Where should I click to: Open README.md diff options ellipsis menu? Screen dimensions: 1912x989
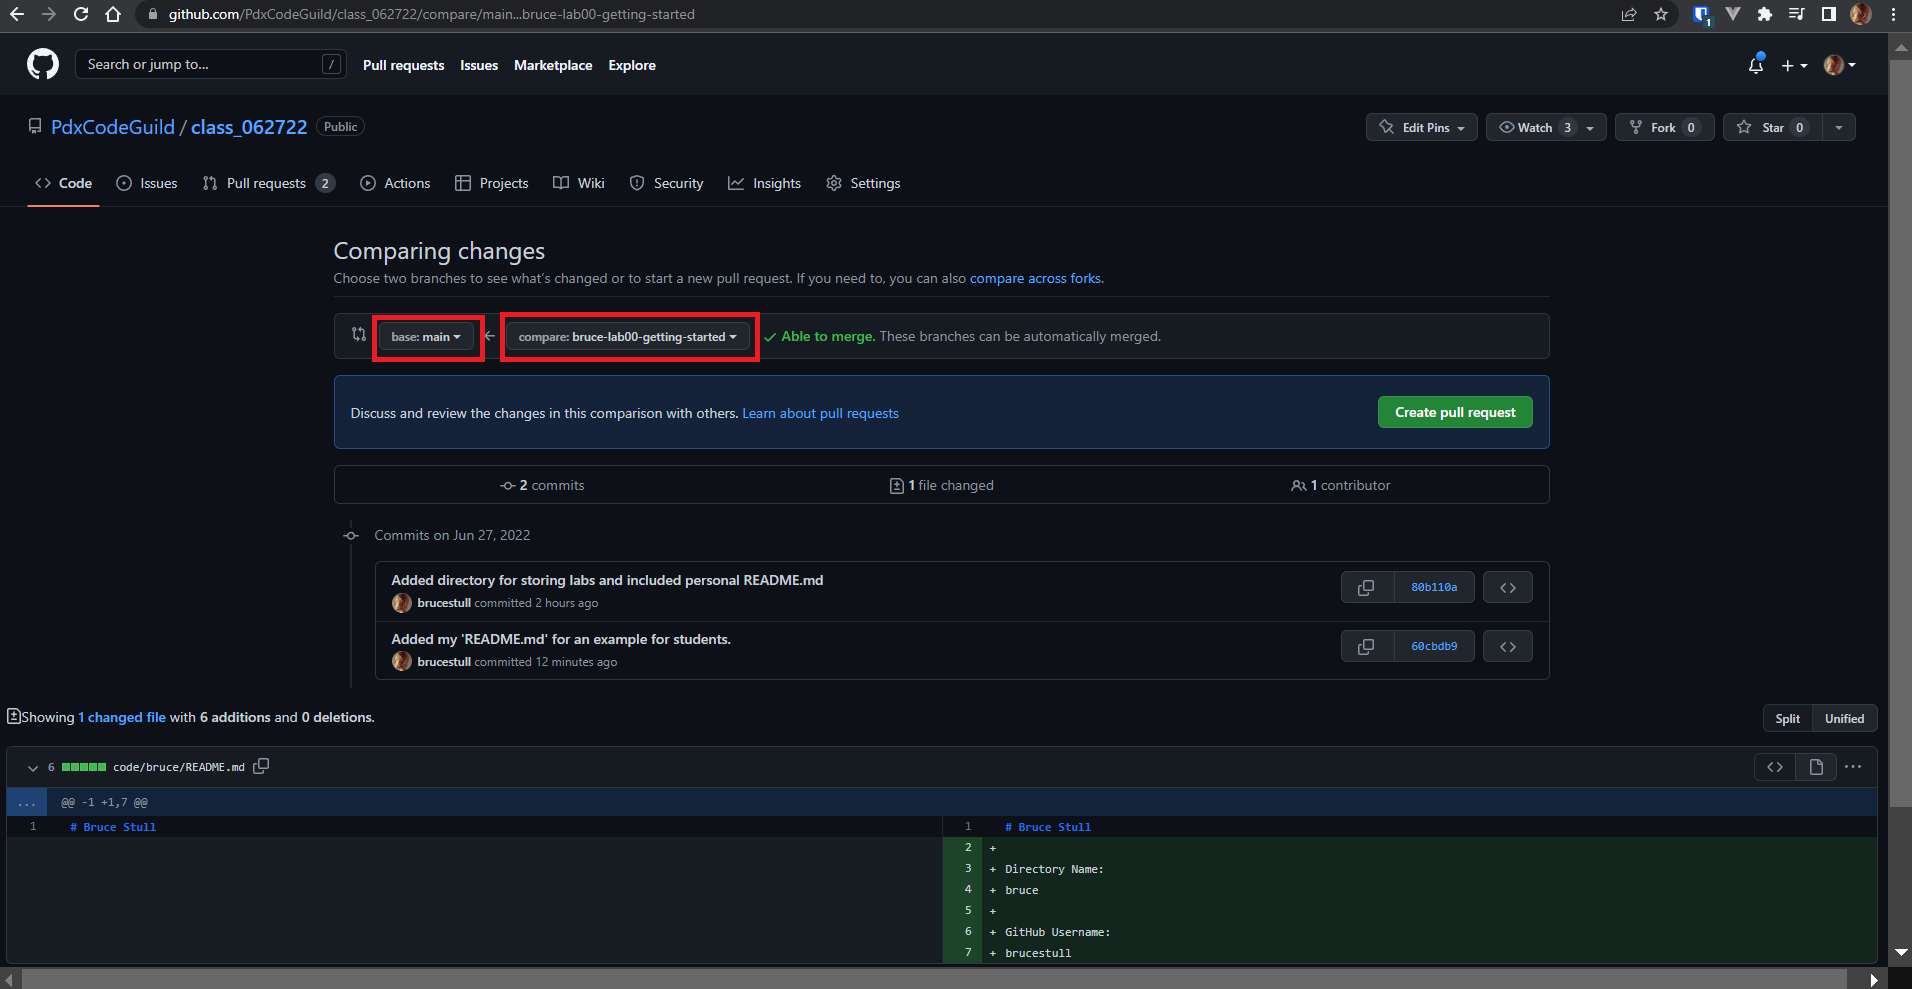(1853, 767)
